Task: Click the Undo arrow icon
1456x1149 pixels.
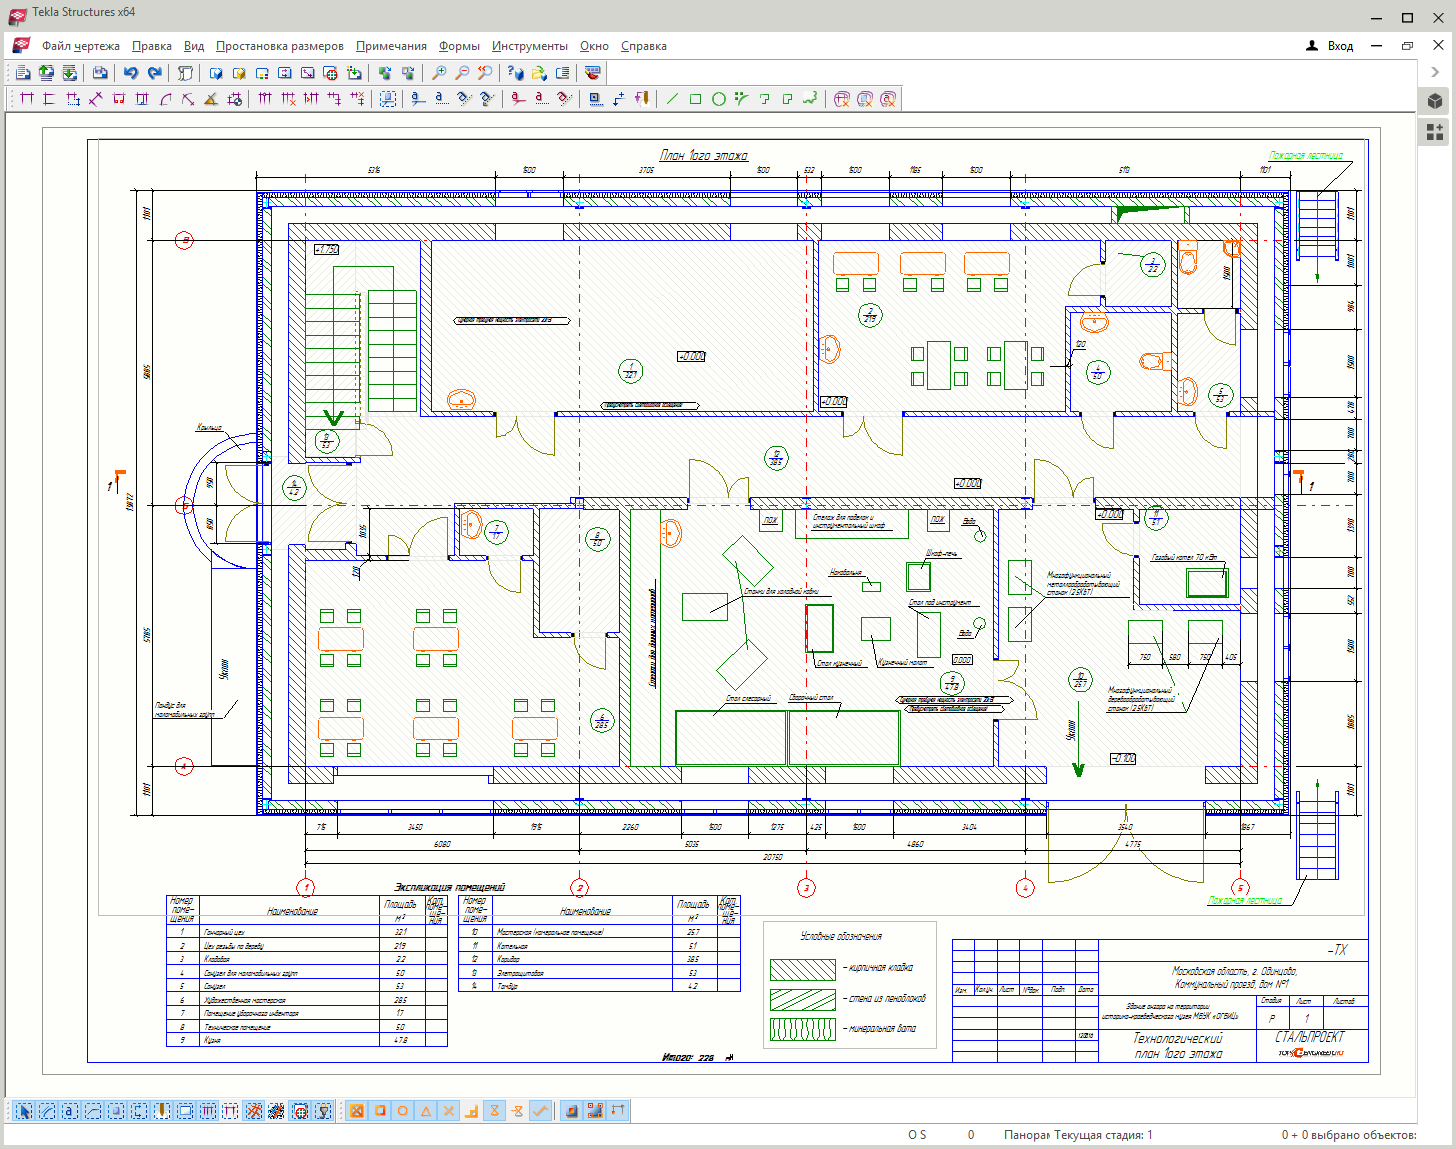Action: pos(130,73)
